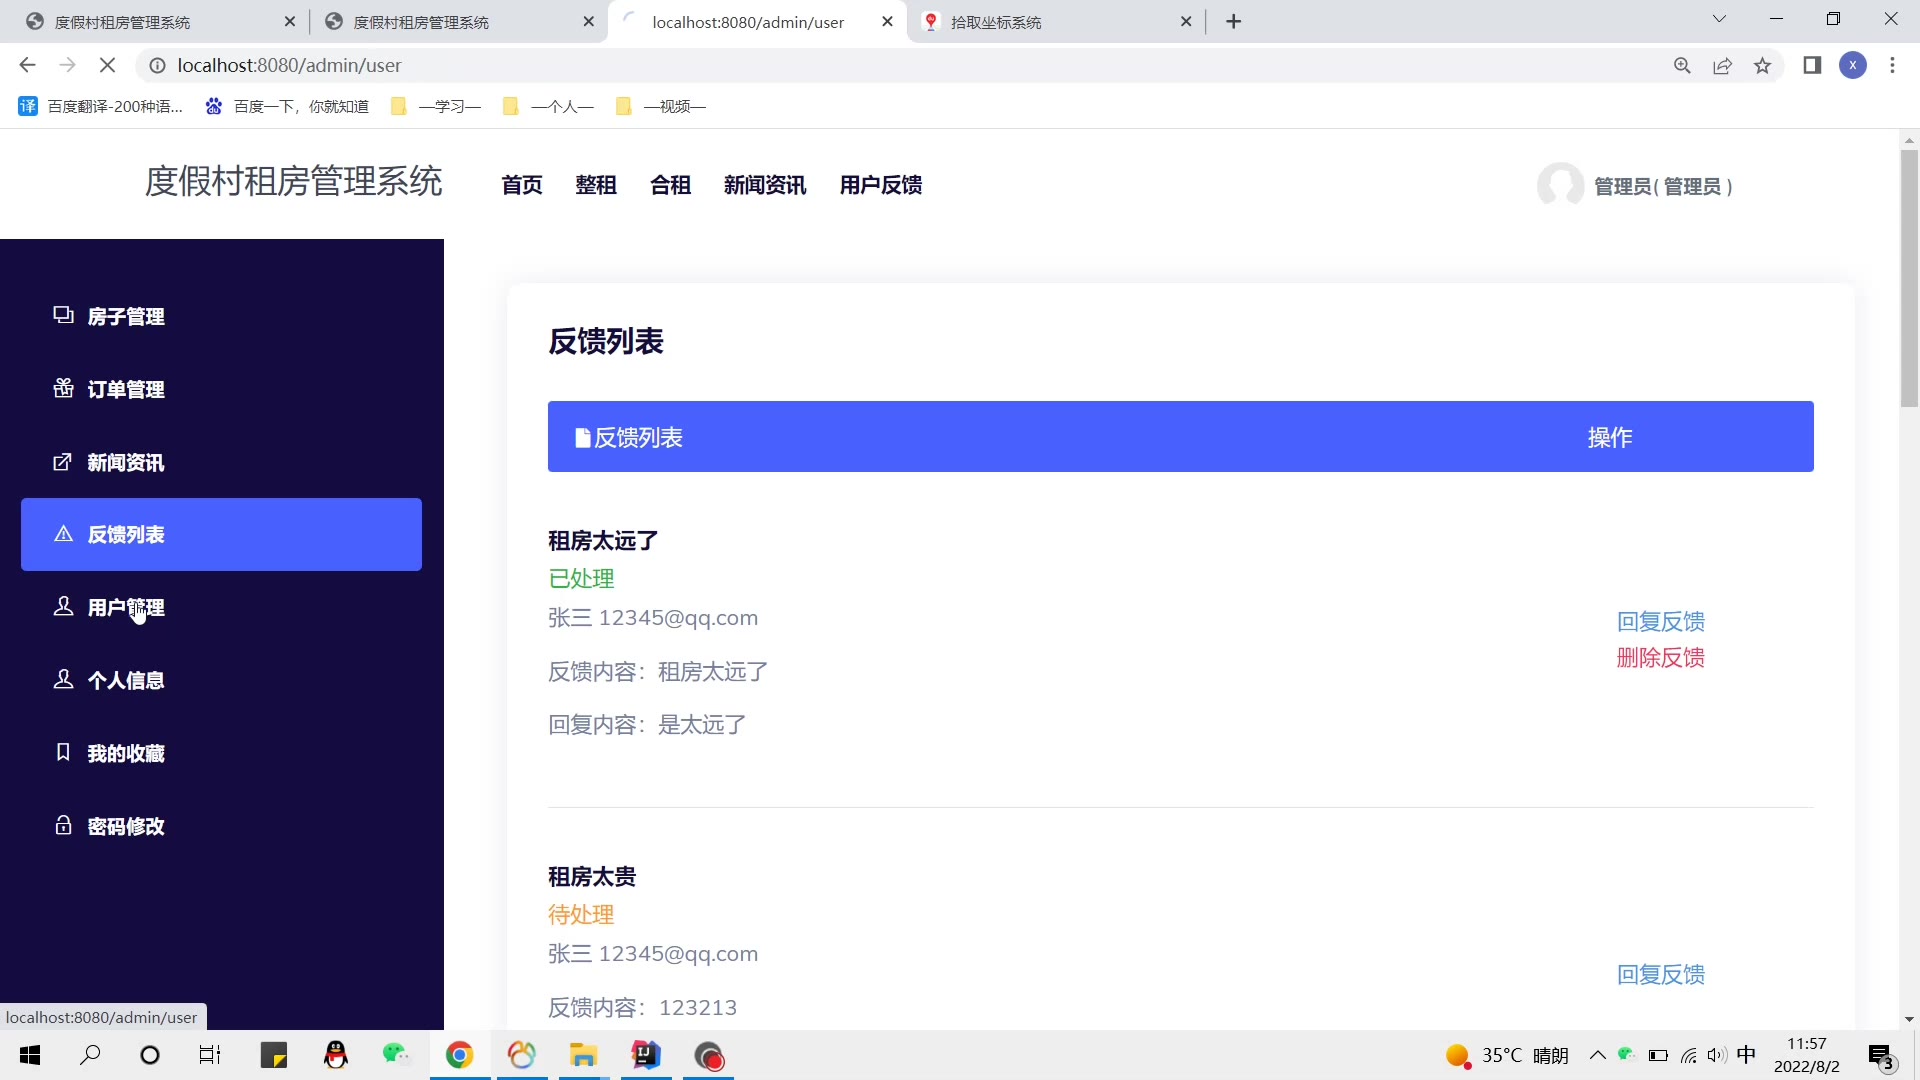
Task: Click the 新闻资讯 external-link sidebar icon
Action: [x=63, y=461]
